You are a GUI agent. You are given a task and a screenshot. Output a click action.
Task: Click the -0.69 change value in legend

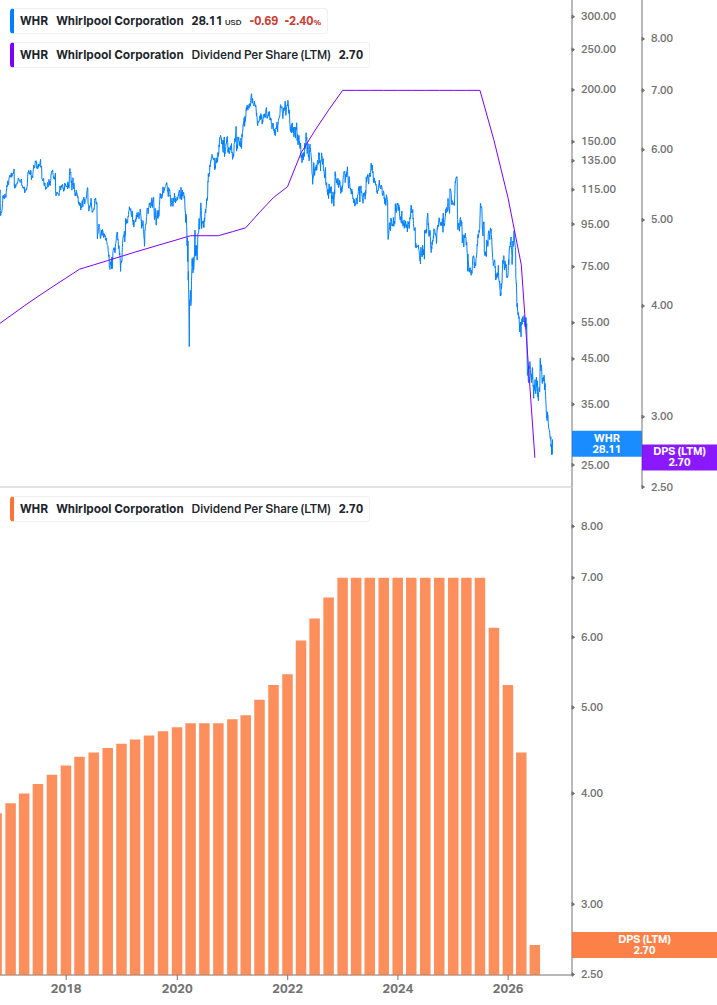(x=264, y=21)
